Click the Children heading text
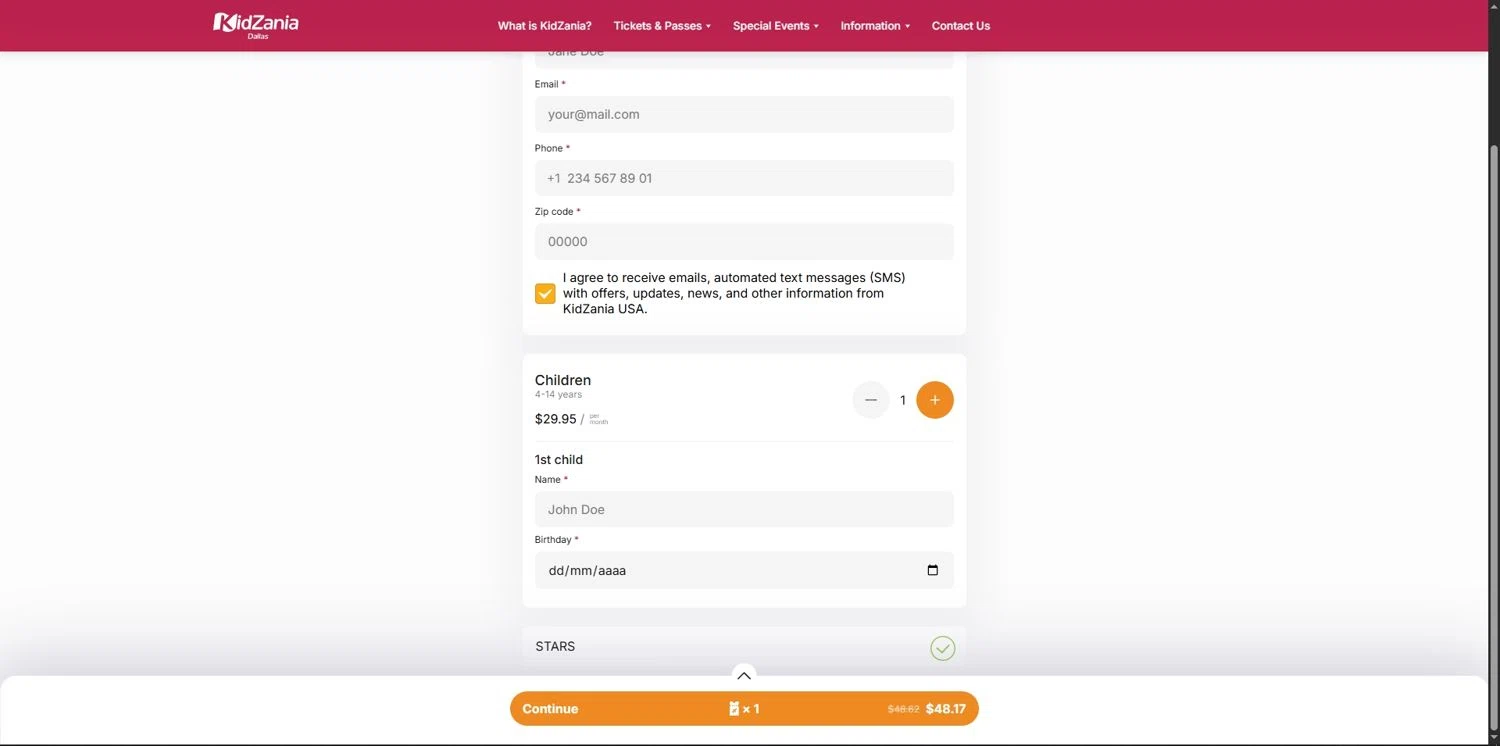 pyautogui.click(x=563, y=380)
